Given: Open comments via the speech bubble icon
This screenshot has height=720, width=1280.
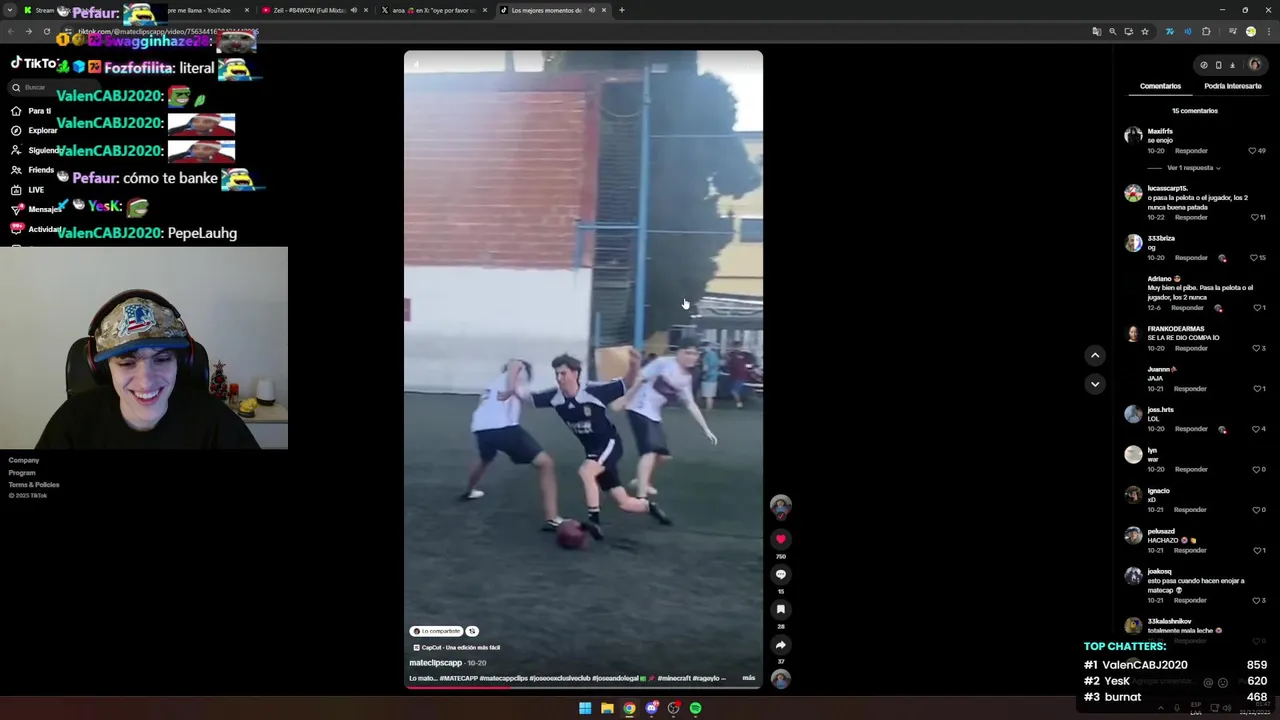Looking at the screenshot, I should point(781,574).
